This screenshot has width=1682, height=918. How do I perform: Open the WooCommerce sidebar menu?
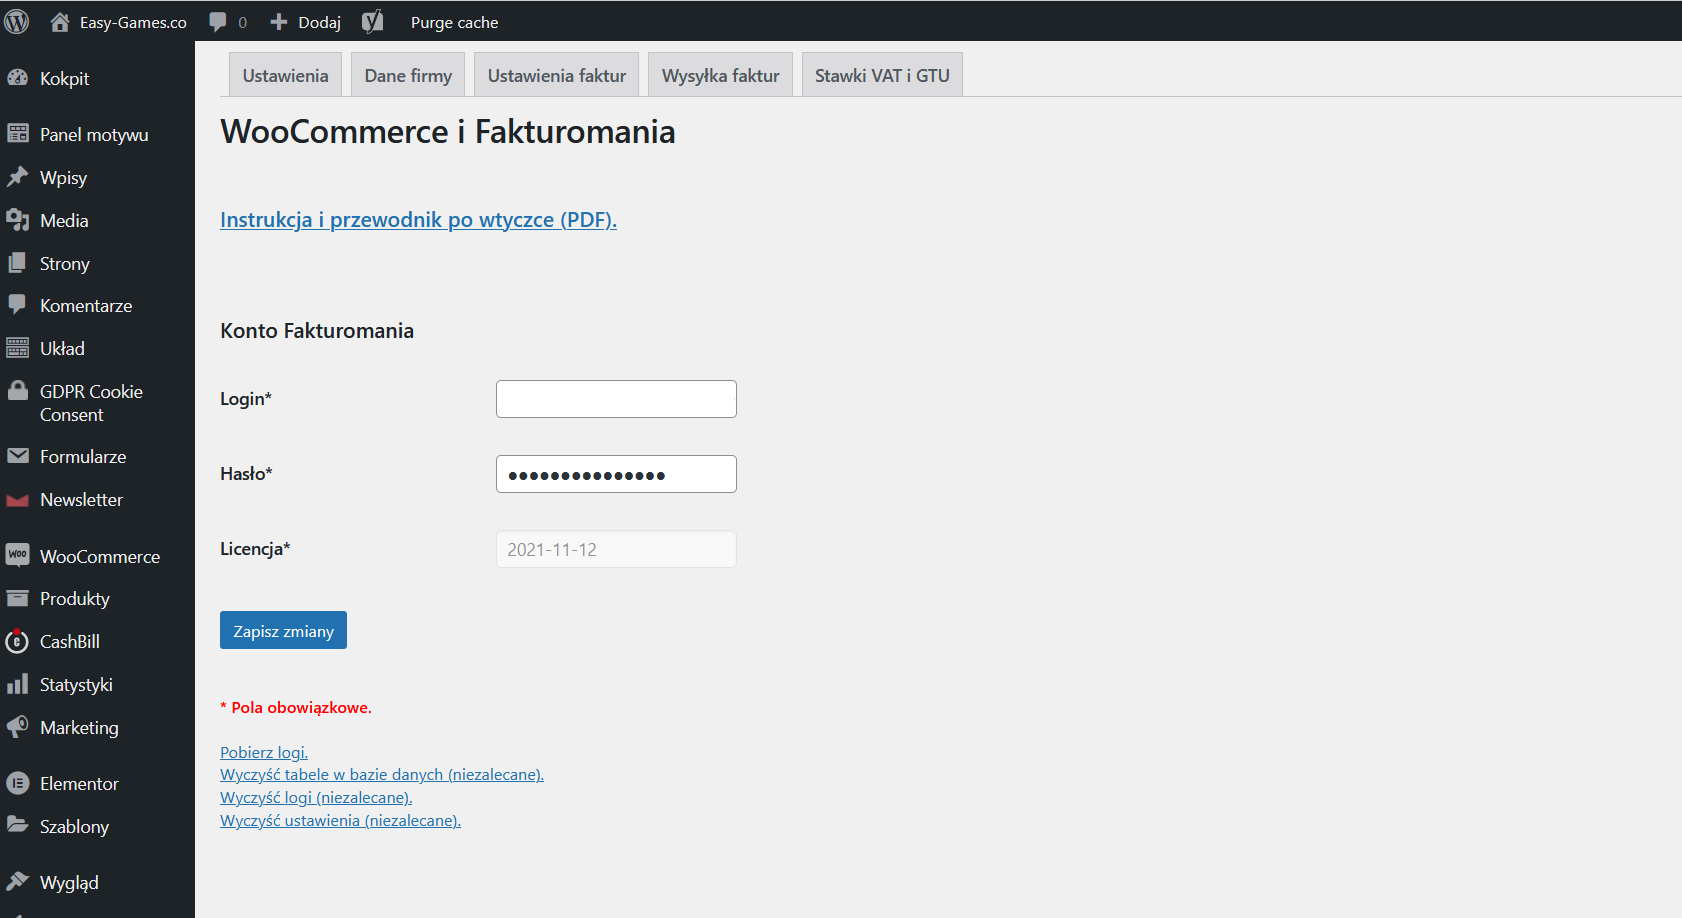point(99,557)
